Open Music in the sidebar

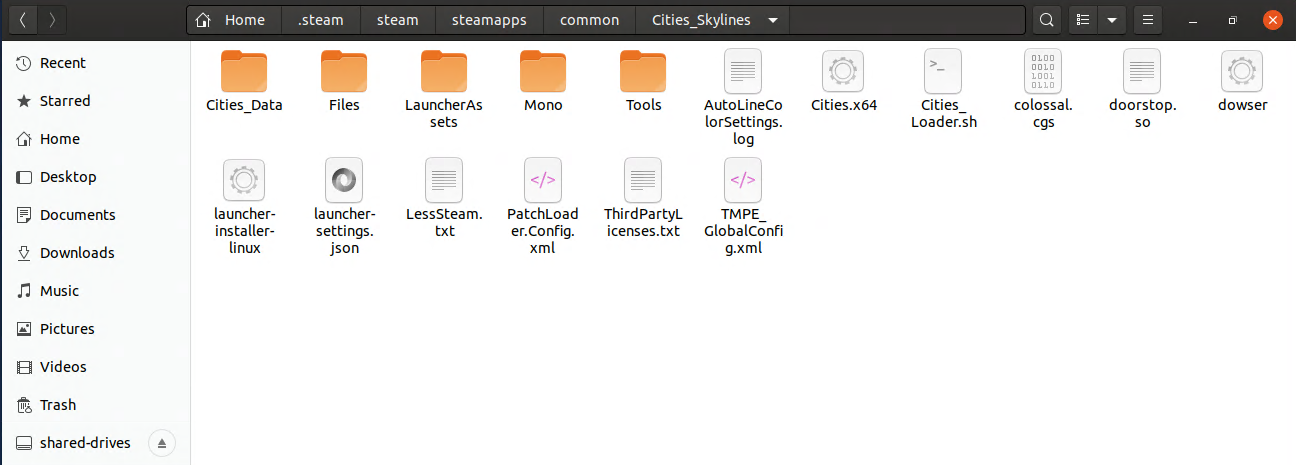tap(95, 291)
